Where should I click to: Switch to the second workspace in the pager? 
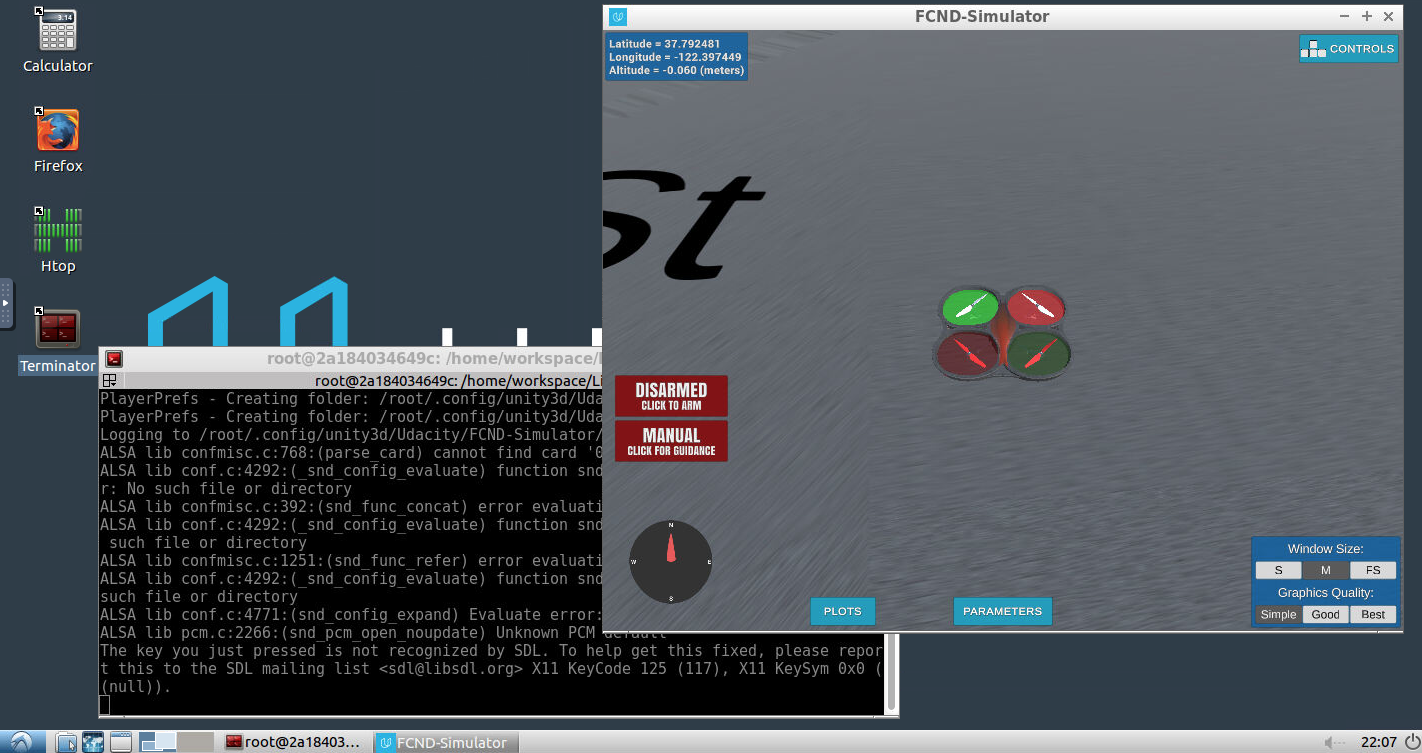(195, 742)
